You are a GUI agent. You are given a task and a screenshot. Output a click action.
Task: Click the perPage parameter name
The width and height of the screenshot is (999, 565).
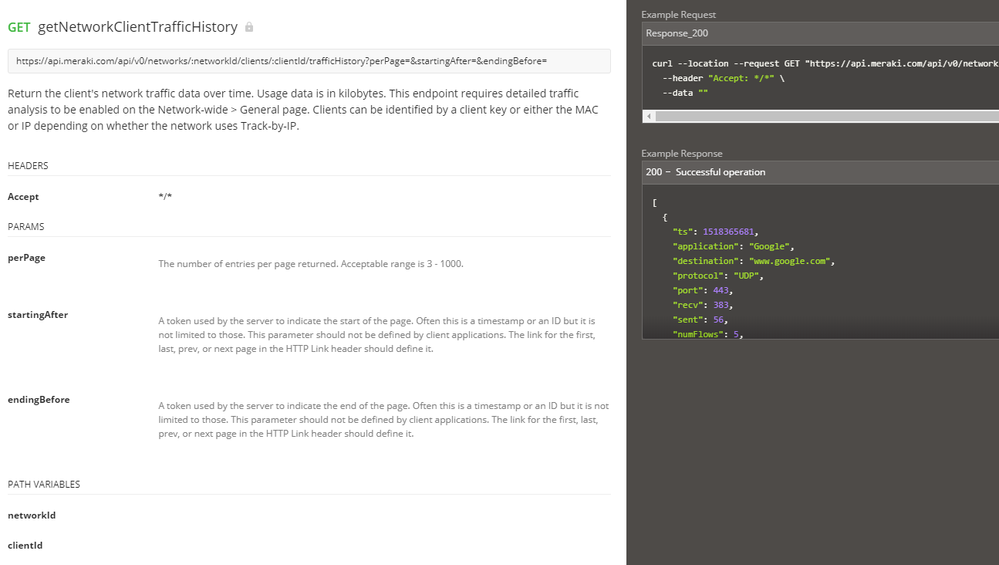[26, 258]
